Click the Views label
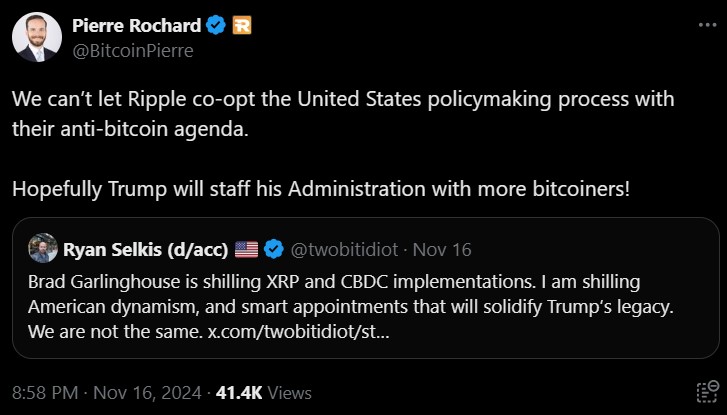Viewport: 727px width, 415px height. (291, 393)
